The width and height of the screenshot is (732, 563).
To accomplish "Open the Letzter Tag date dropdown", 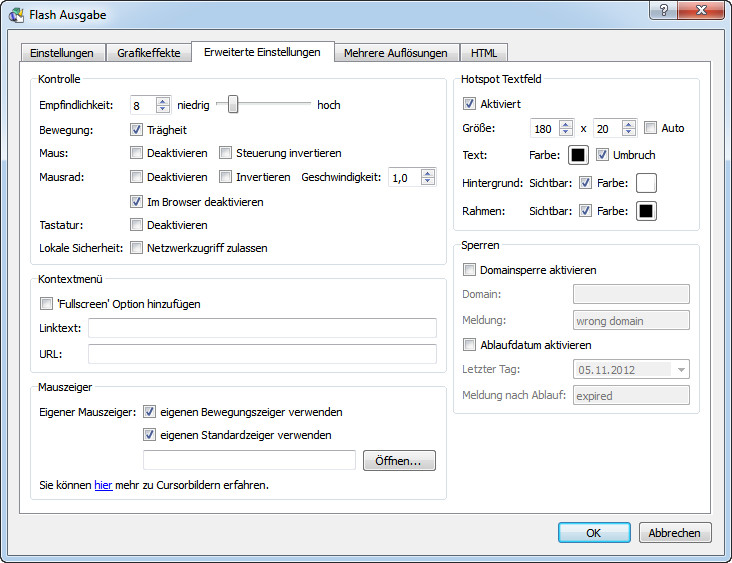I will (681, 370).
